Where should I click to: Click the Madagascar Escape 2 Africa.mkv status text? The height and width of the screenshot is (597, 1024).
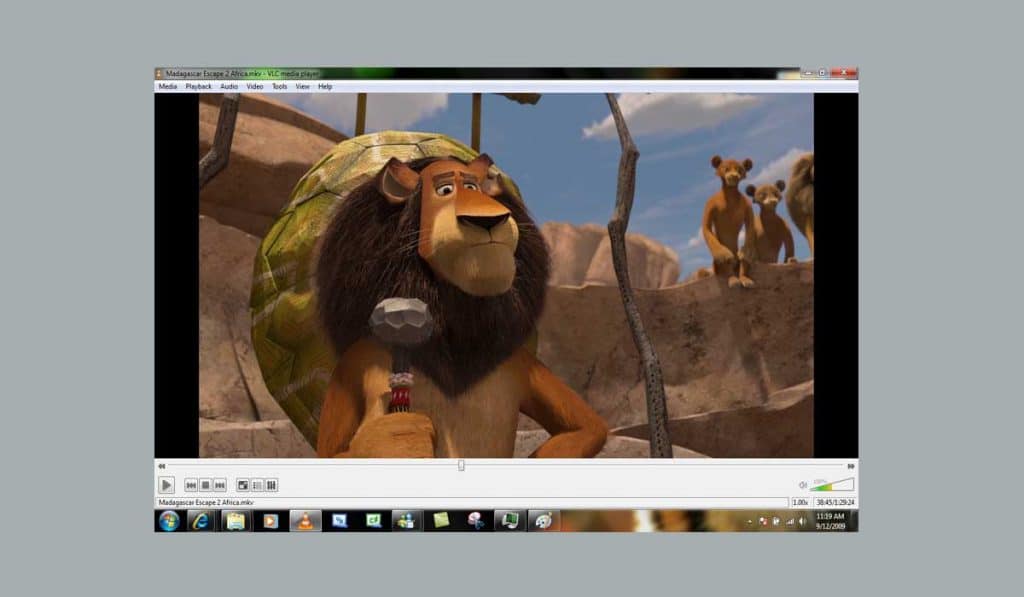pyautogui.click(x=206, y=502)
